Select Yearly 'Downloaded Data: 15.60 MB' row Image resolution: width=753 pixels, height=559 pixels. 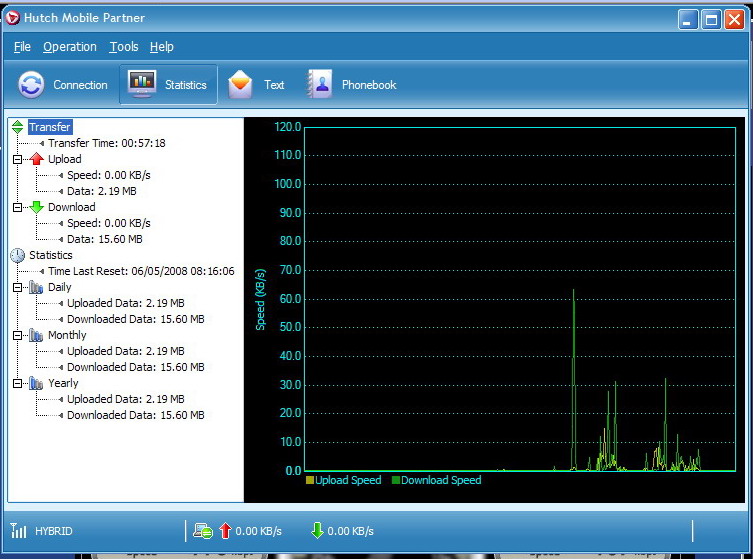(136, 415)
